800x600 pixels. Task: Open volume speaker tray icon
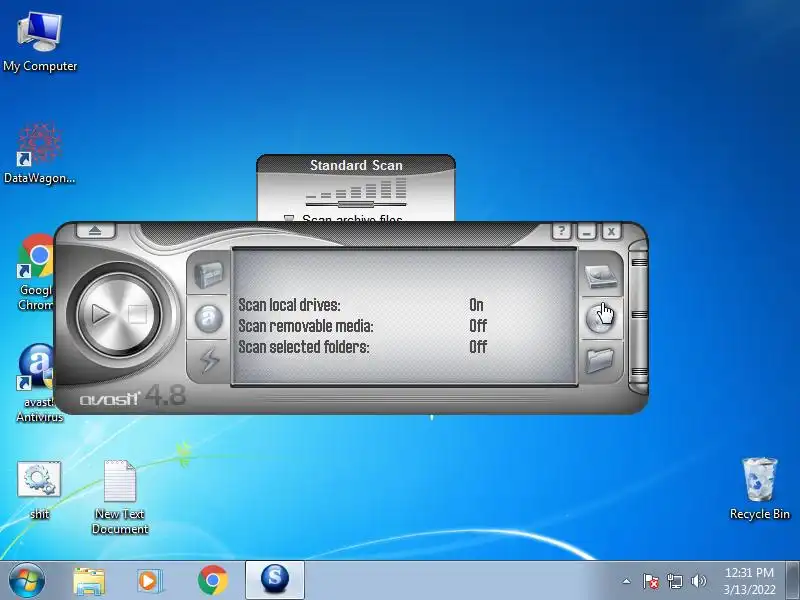click(698, 581)
